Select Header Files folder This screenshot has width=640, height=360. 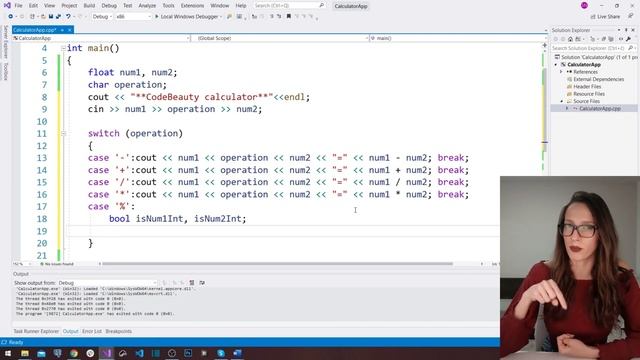[x=584, y=87]
